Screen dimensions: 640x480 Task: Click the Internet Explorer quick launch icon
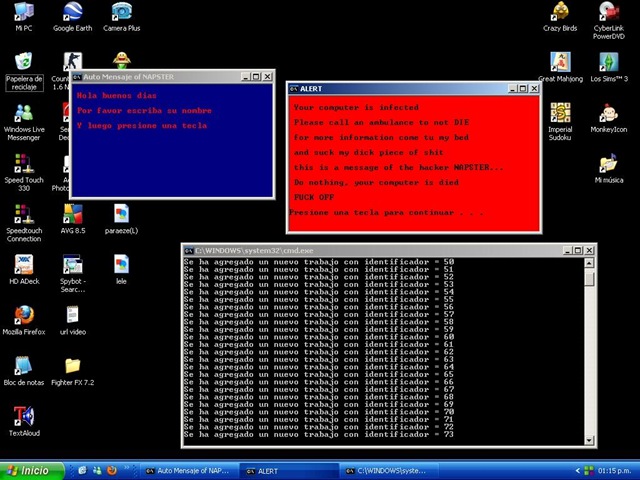[83, 471]
